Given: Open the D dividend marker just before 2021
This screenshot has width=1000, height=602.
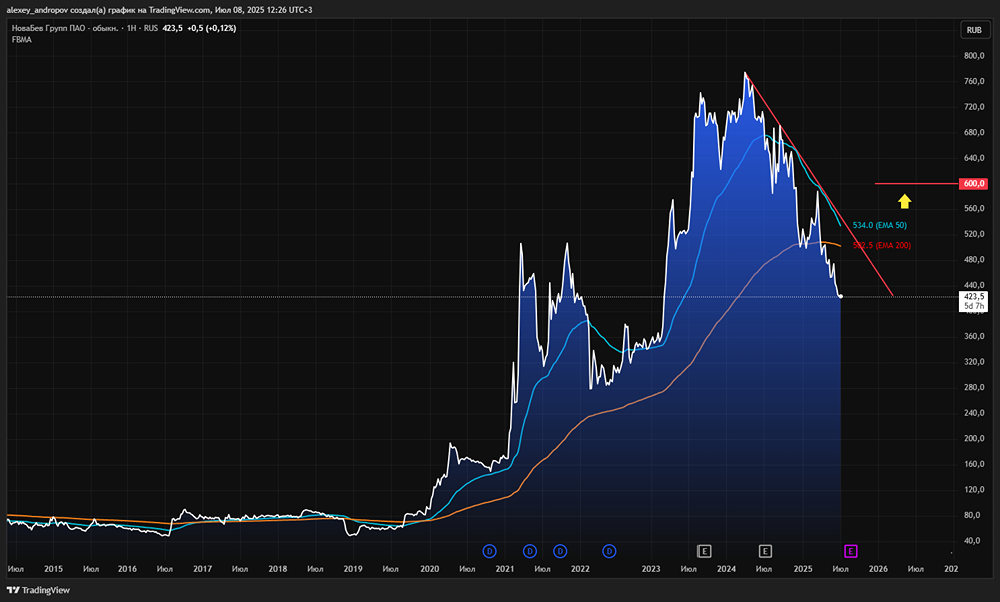Looking at the screenshot, I should tap(489, 551).
